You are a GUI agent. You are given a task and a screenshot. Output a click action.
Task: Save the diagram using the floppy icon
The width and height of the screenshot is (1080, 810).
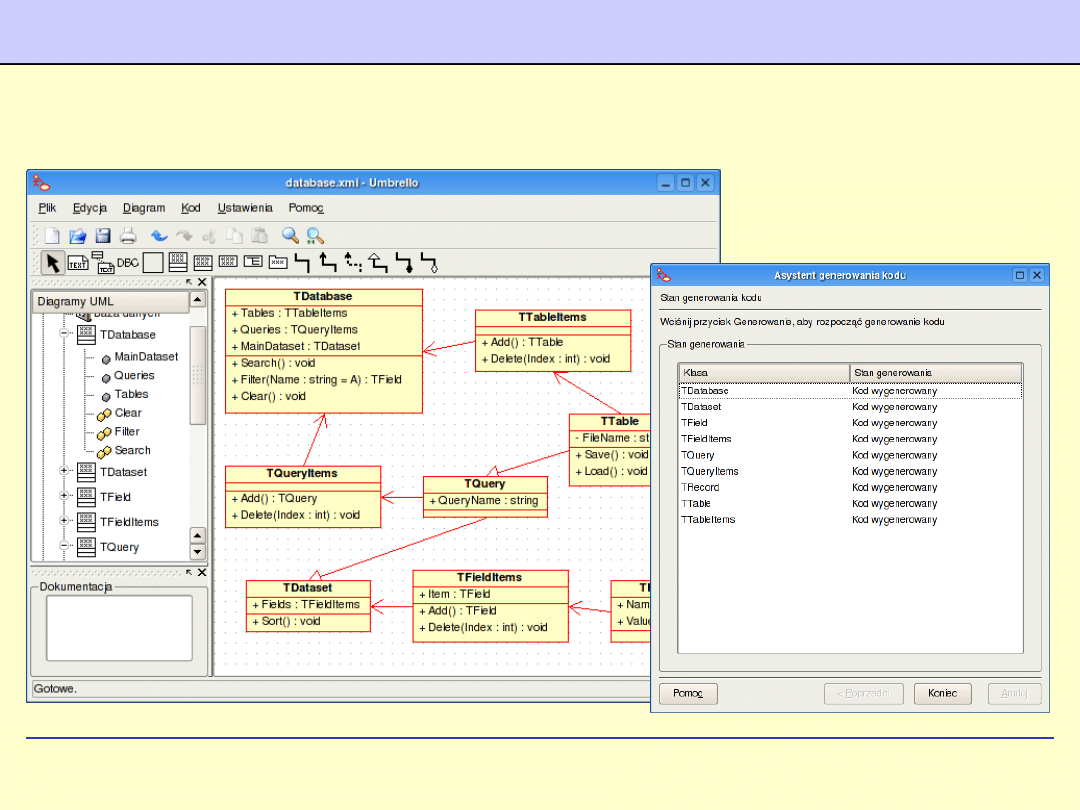point(103,236)
